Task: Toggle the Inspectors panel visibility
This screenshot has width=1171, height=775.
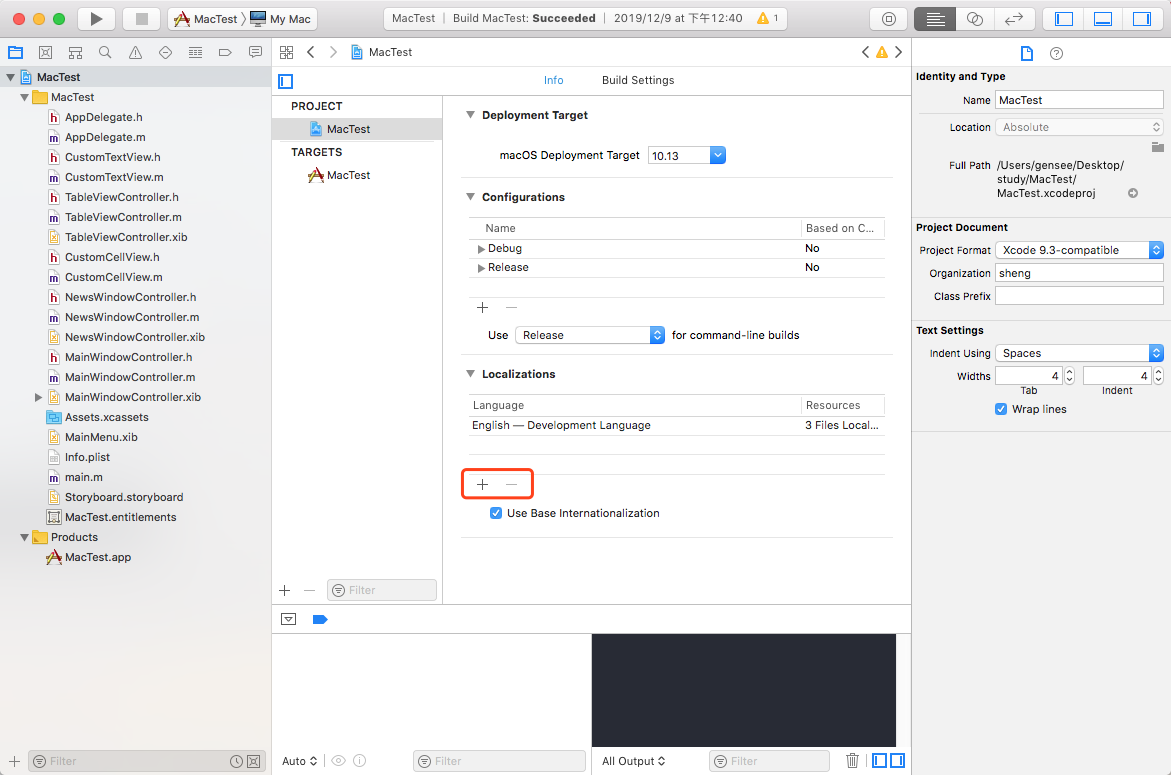Action: [1142, 19]
